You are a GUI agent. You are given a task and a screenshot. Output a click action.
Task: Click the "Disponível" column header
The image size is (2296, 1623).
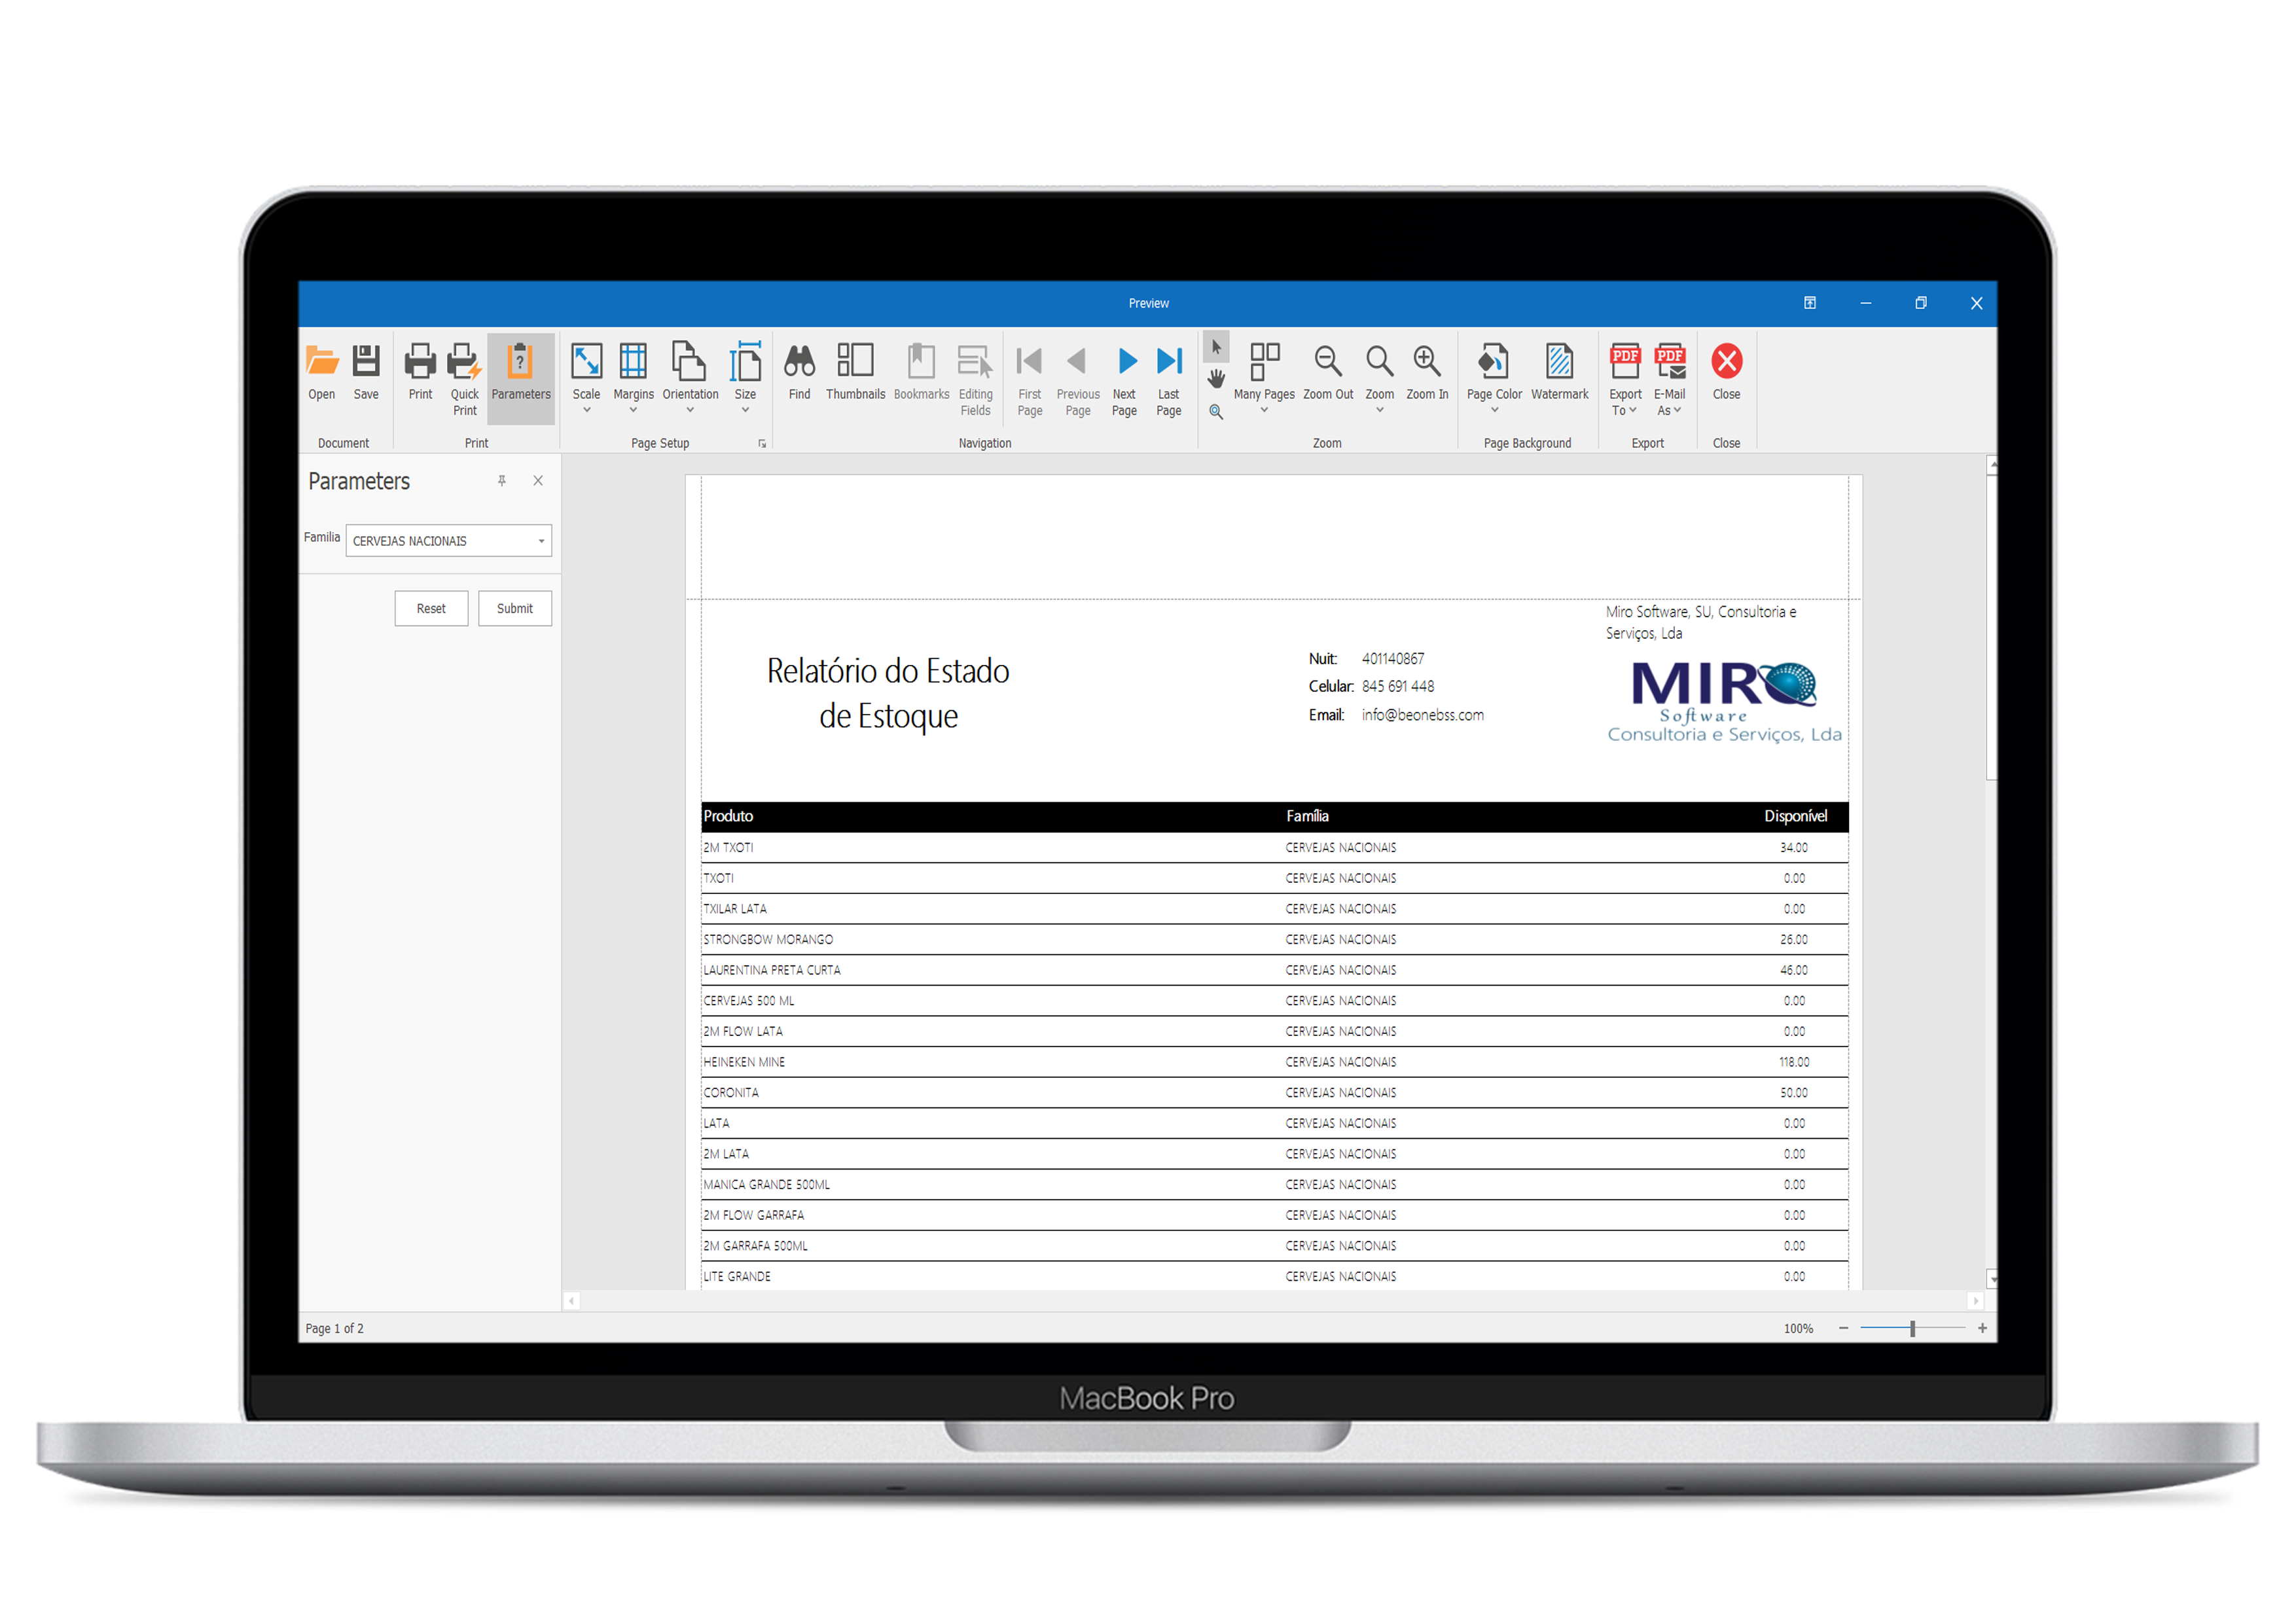[1795, 816]
